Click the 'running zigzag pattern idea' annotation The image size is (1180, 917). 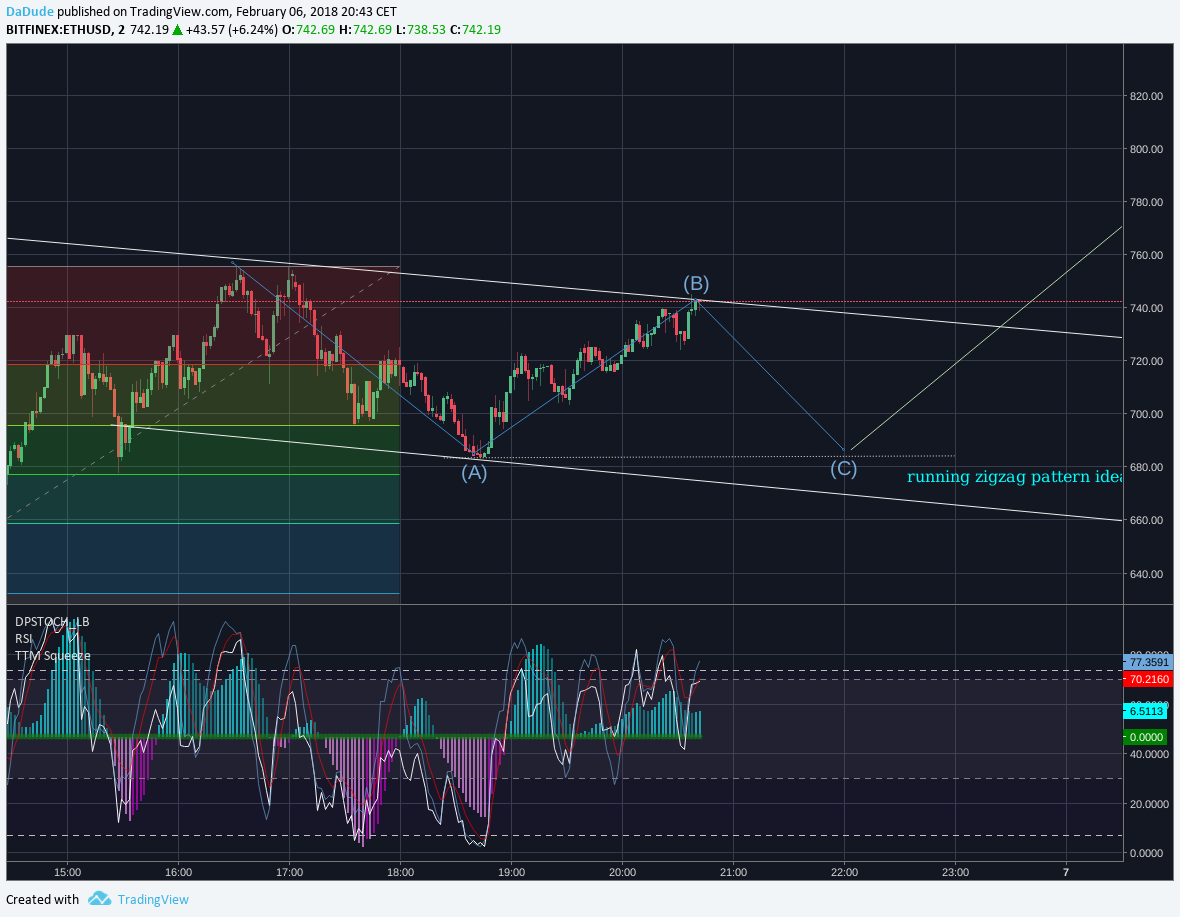coord(1014,477)
